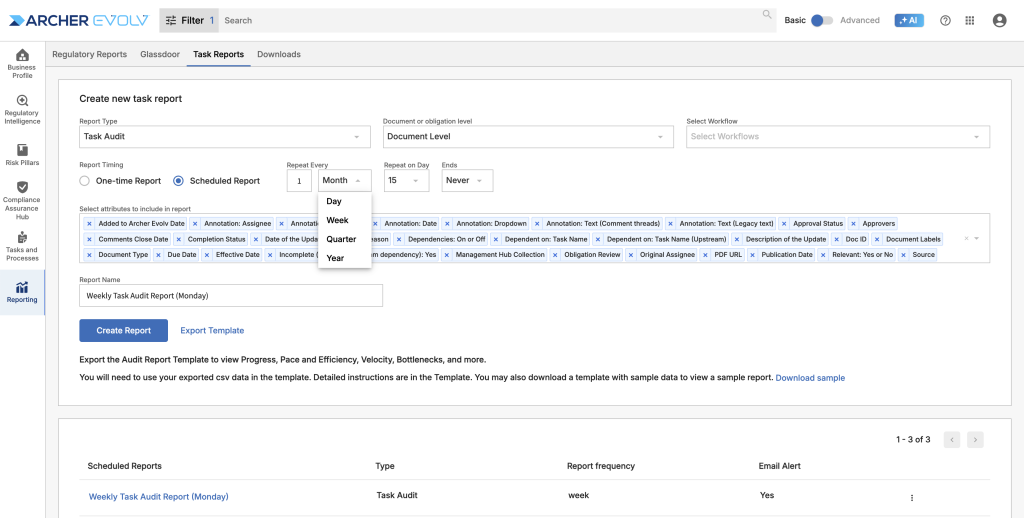Open Regulatory Intelligence sidebar icon
Viewport: 1024px width, 518px height.
22,109
